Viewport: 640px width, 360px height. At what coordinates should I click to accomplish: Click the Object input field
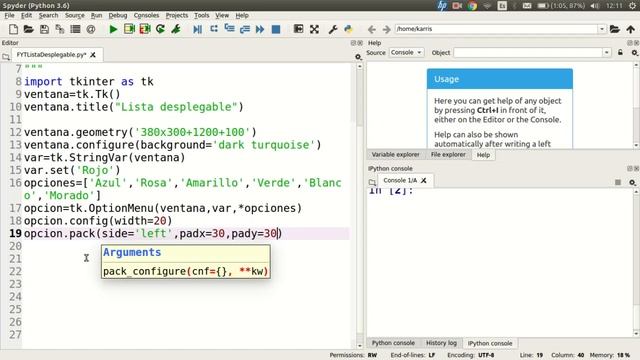pos(528,53)
